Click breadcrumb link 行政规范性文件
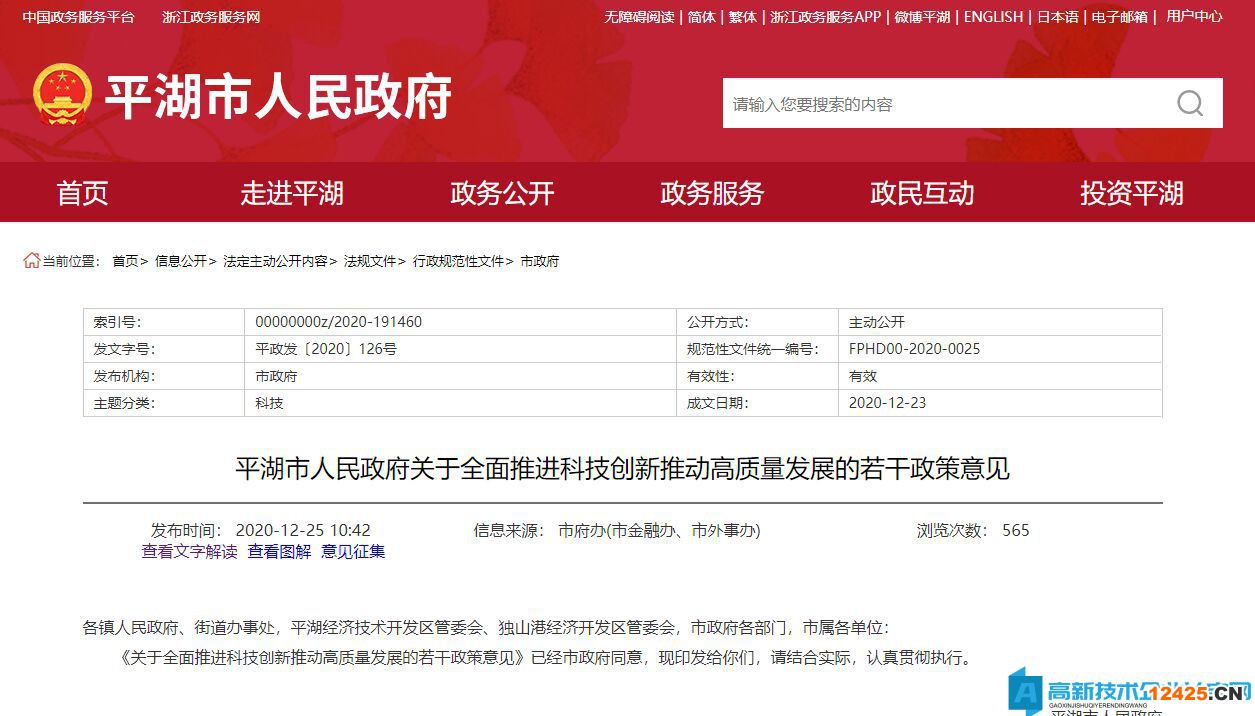1255x716 pixels. click(458, 260)
